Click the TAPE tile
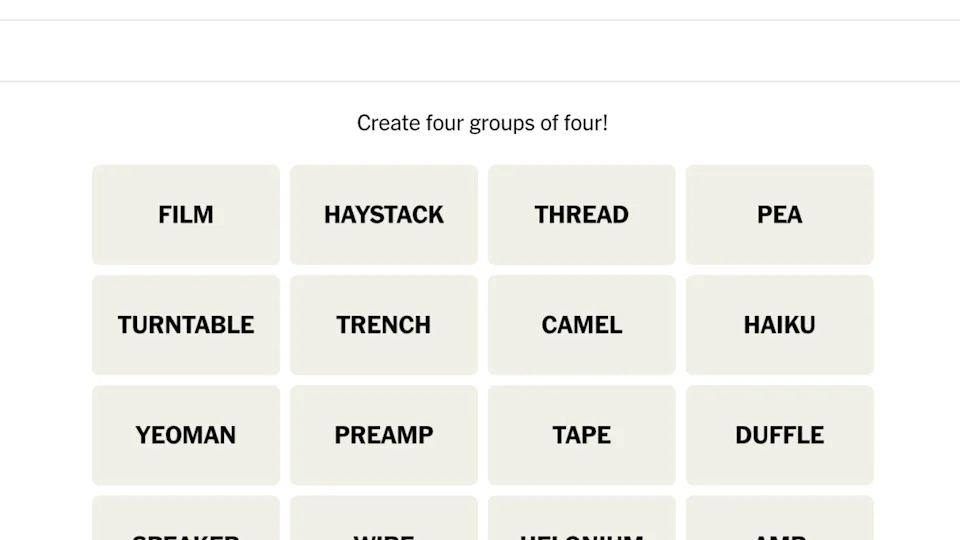The width and height of the screenshot is (960, 540). click(582, 435)
